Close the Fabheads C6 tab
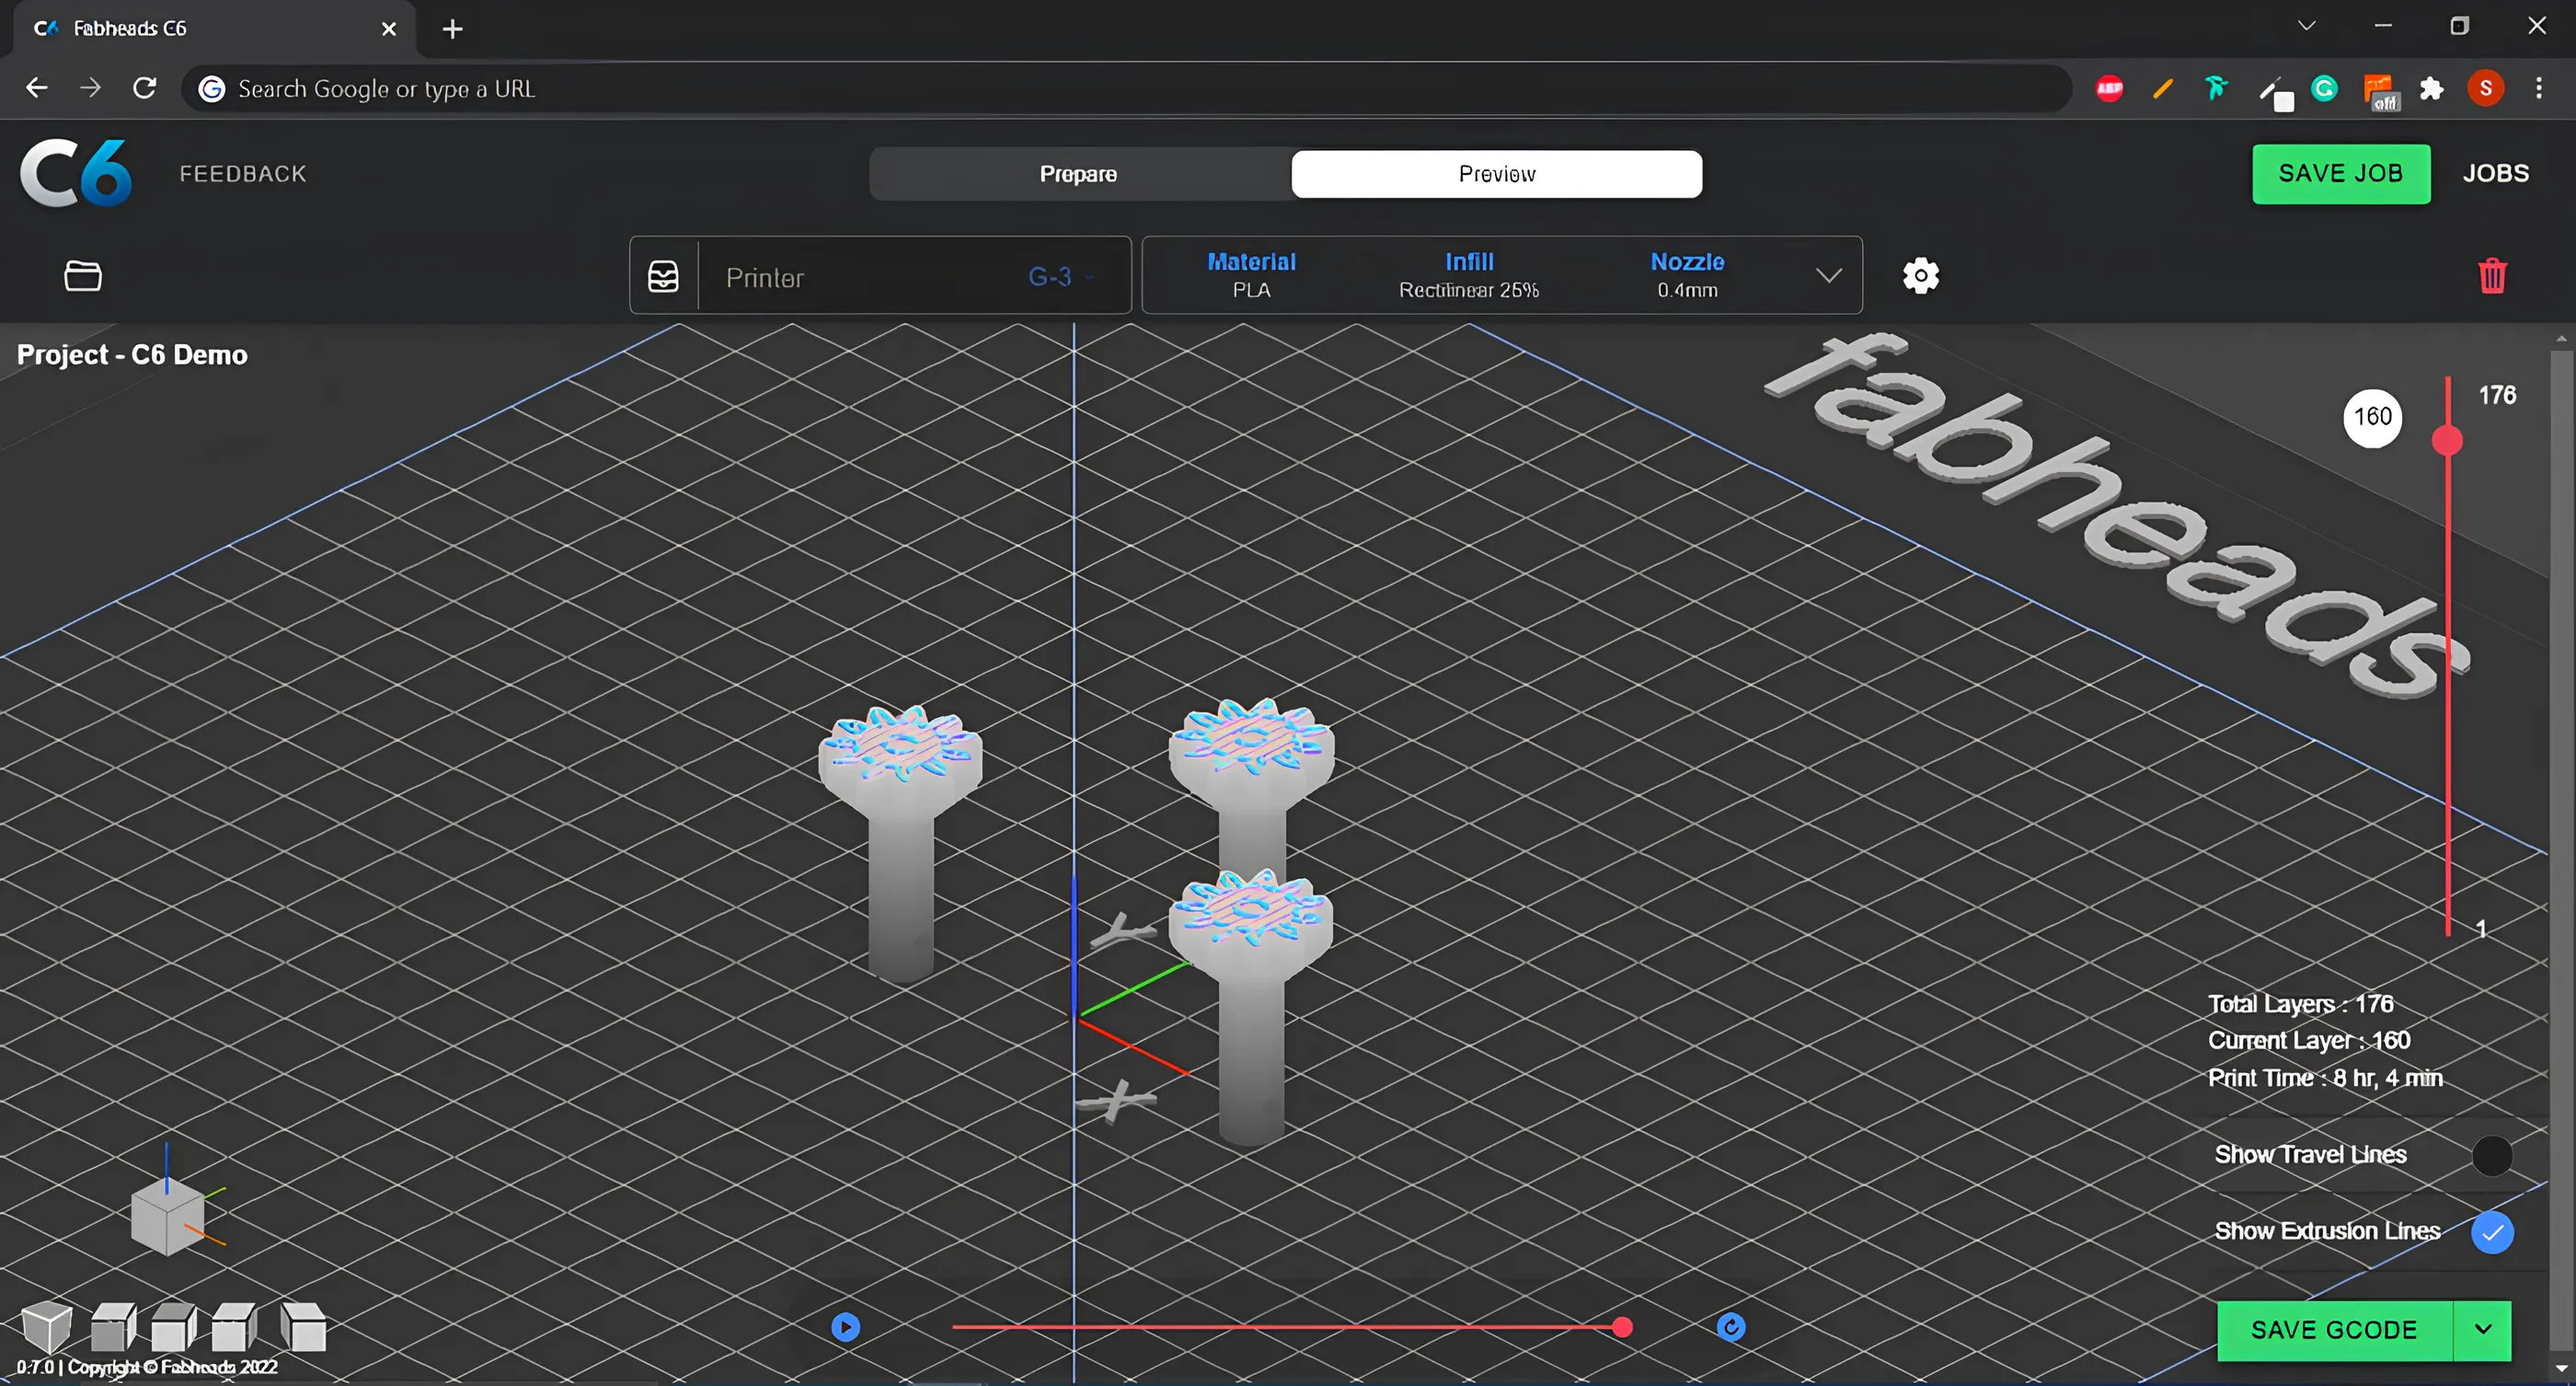Viewport: 2576px width, 1386px height. click(389, 29)
